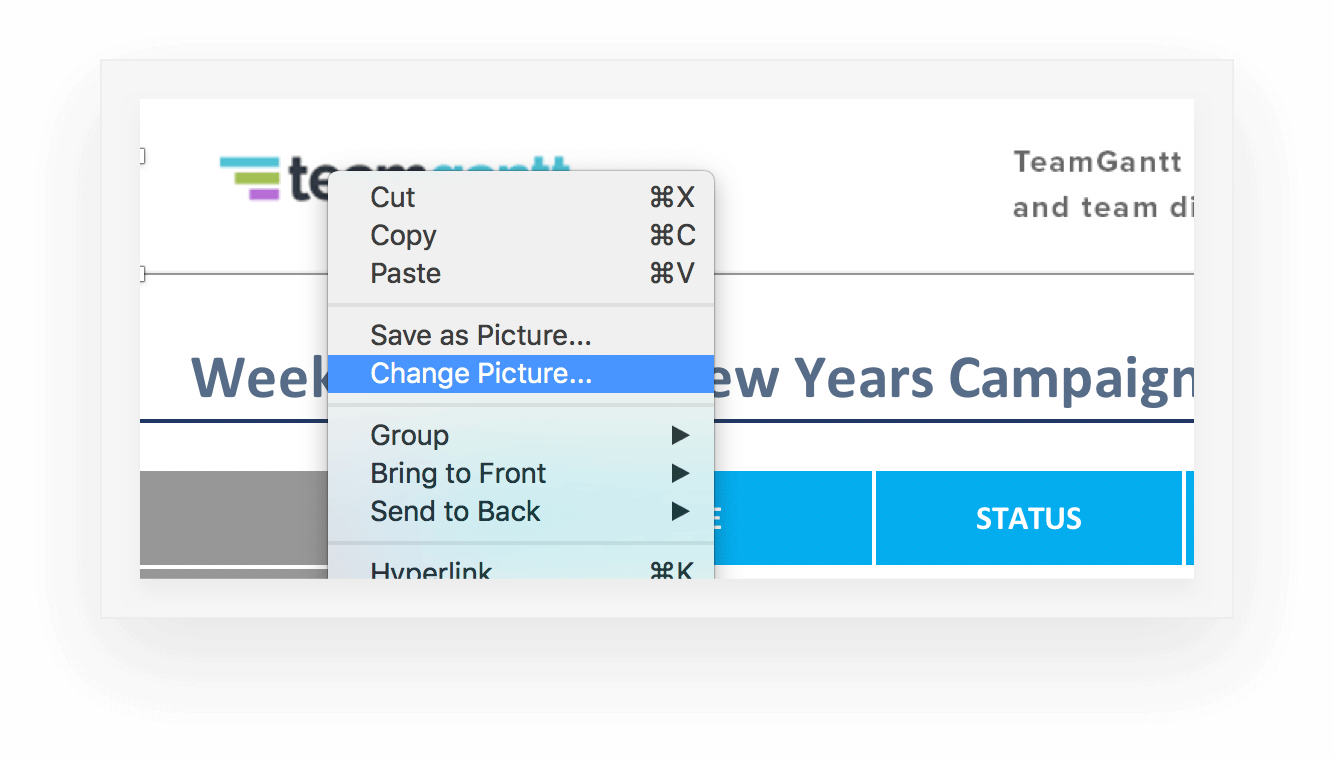Select Save as Picture... option

coord(480,335)
